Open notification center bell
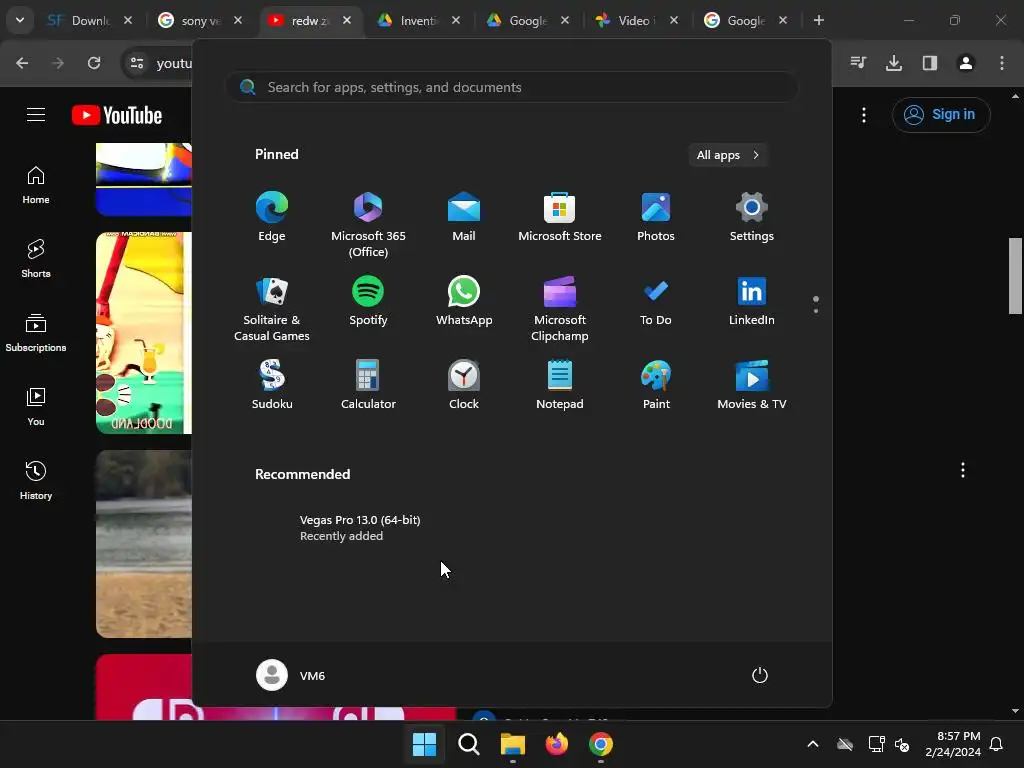This screenshot has width=1024, height=768. [996, 744]
